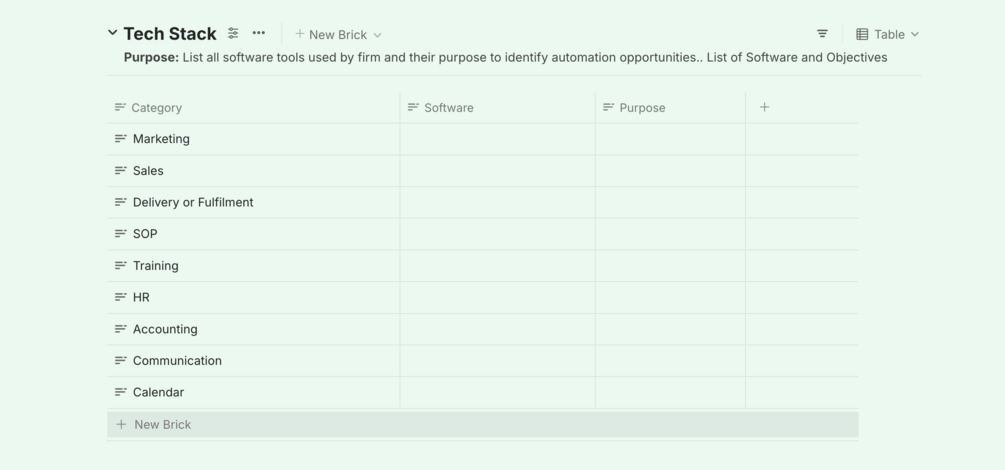Open the three-dot more options menu
Screen dimensions: 1005x470
(259, 33)
